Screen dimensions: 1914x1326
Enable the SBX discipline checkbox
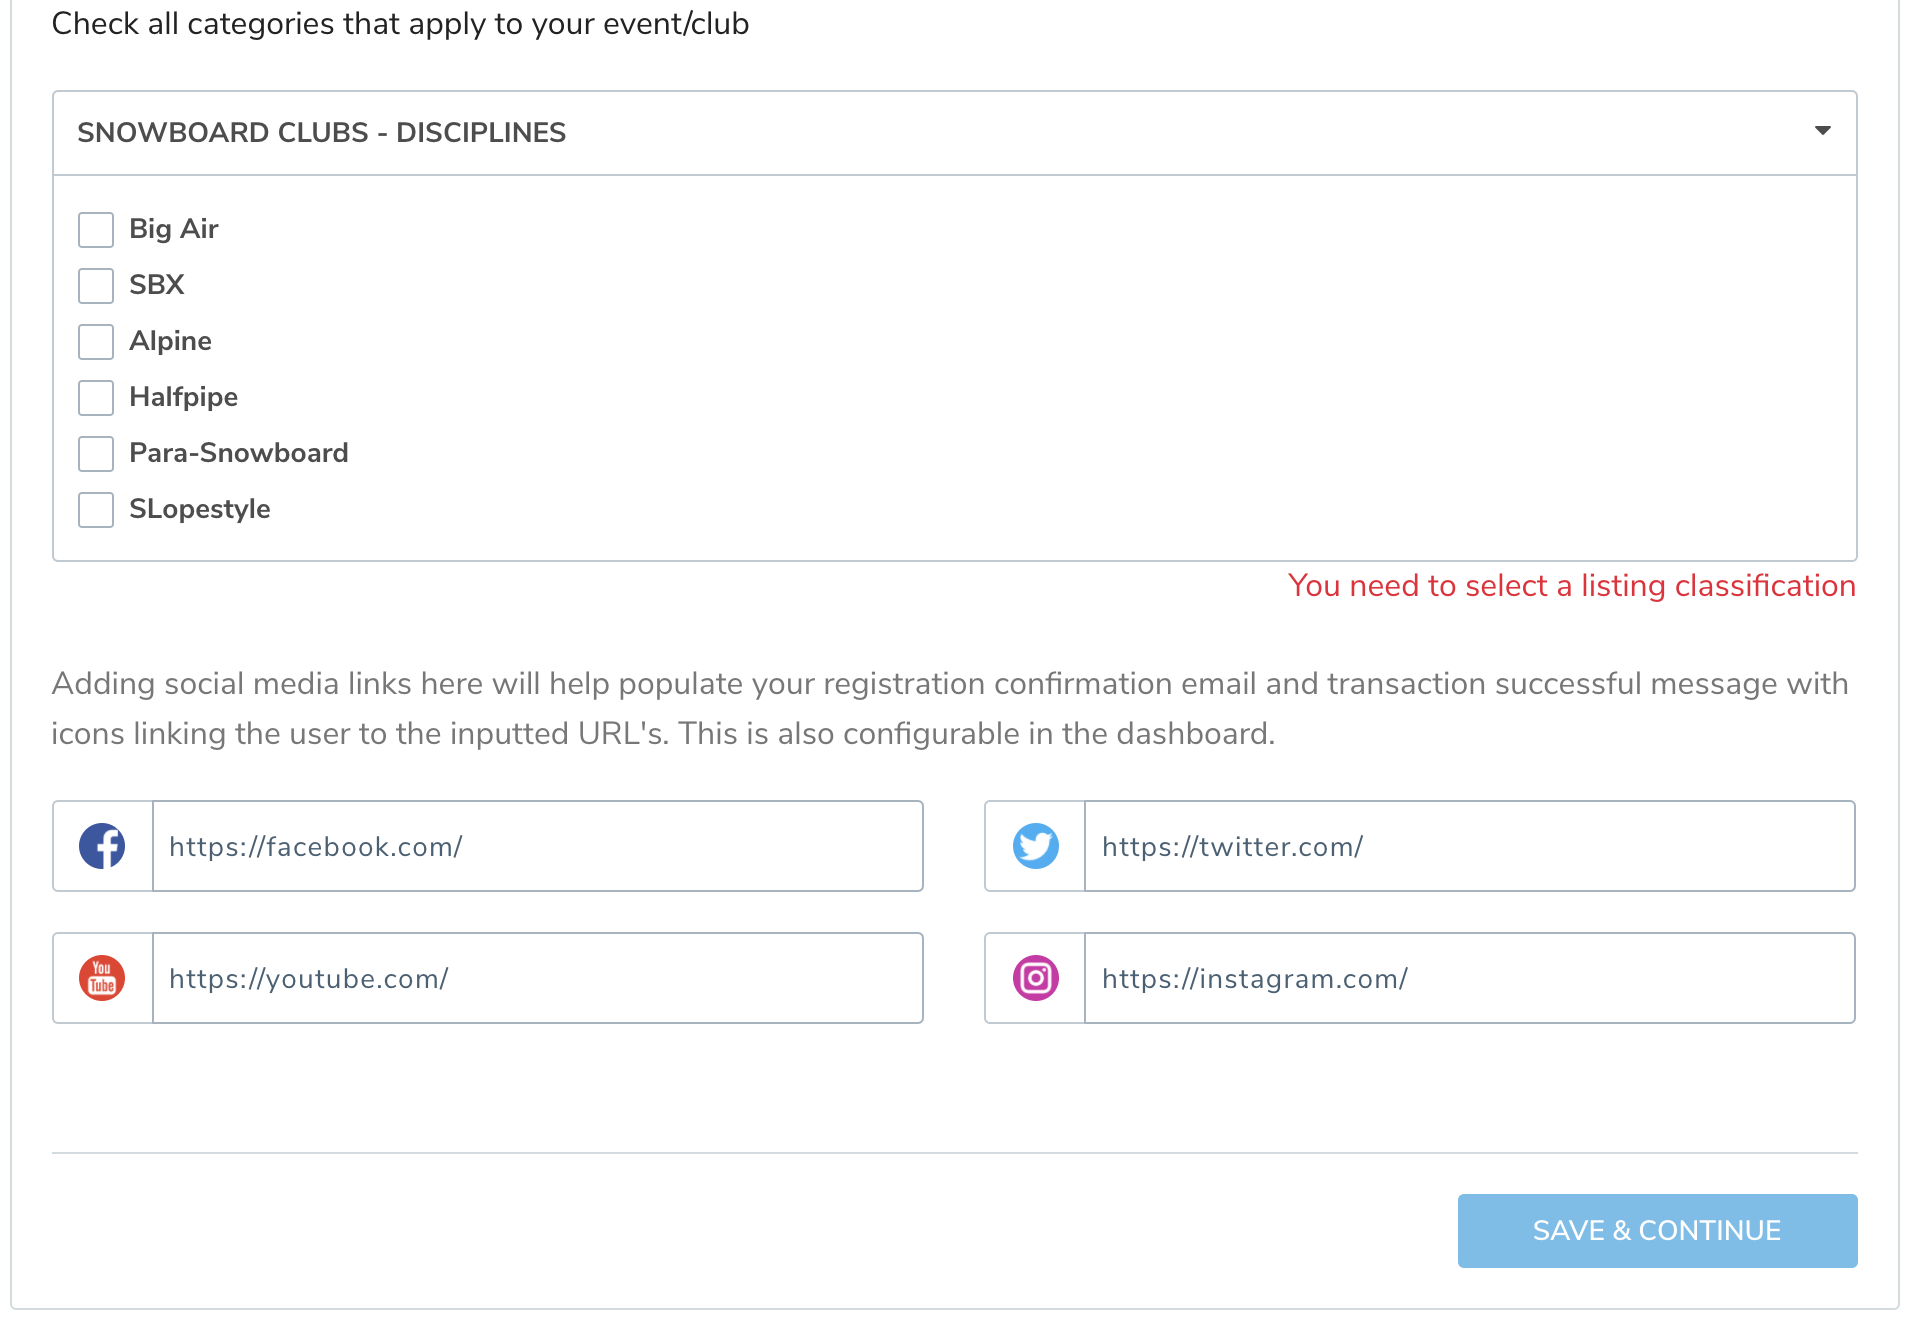[x=96, y=285]
